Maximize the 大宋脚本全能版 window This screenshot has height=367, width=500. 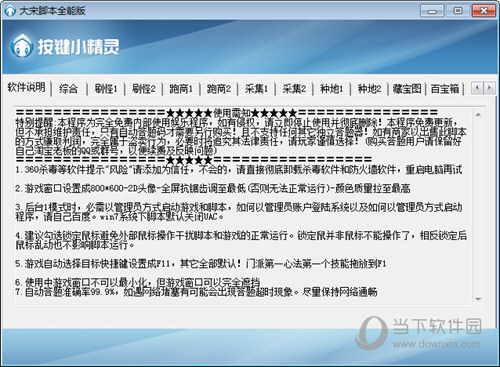458,11
